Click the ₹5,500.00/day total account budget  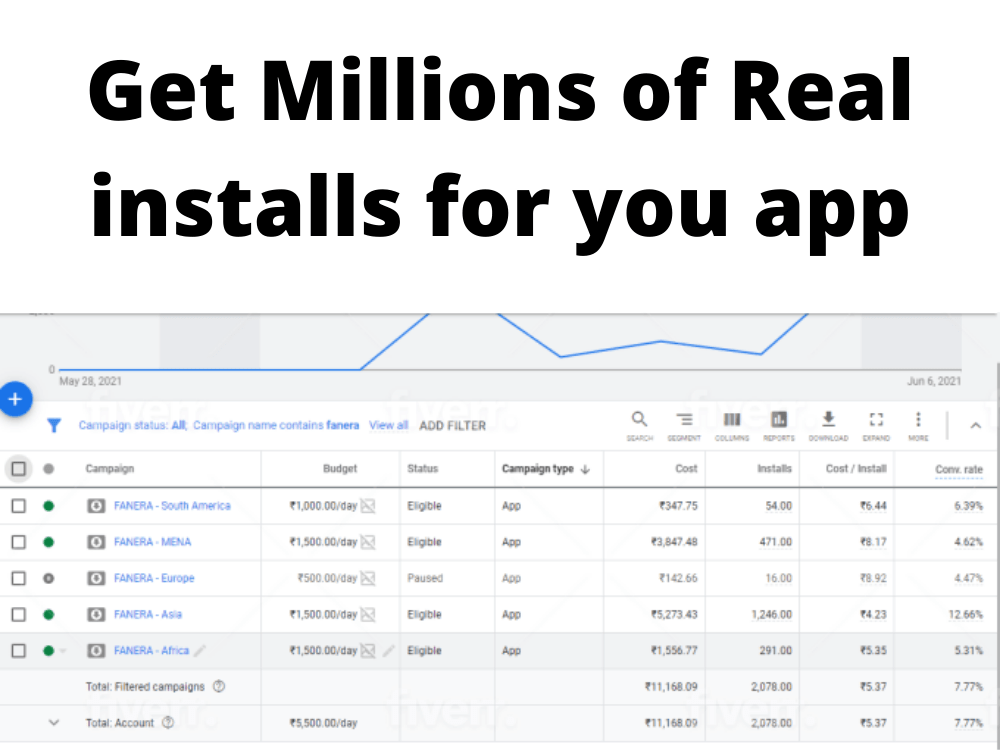[x=323, y=723]
